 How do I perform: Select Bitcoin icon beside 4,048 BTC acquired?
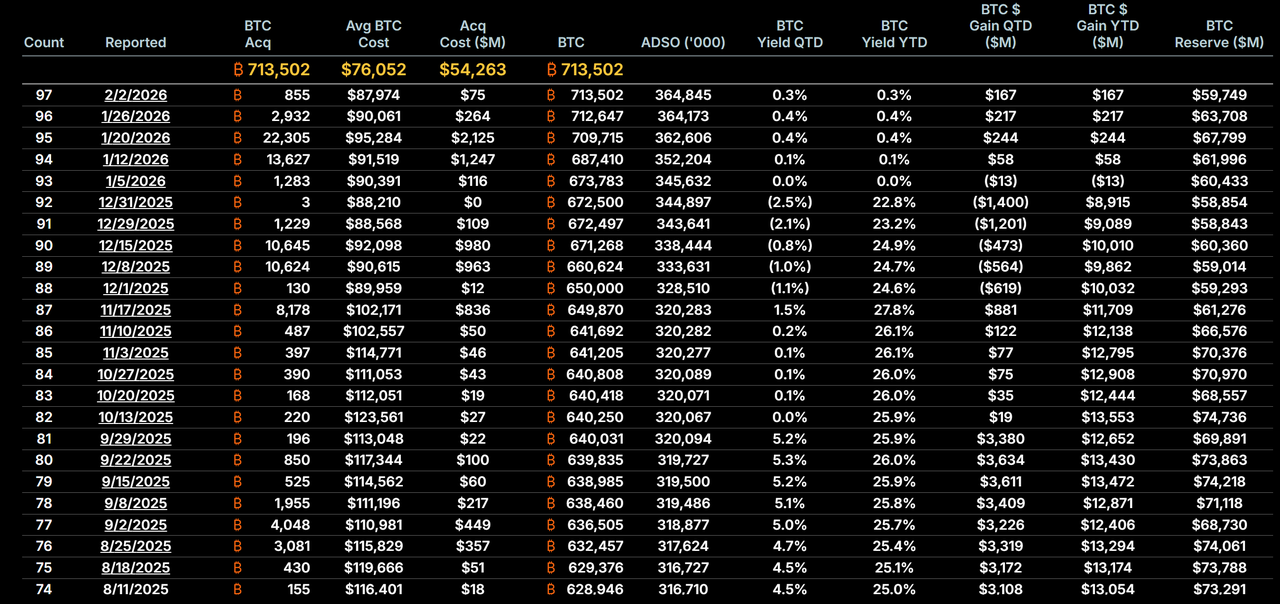click(237, 525)
